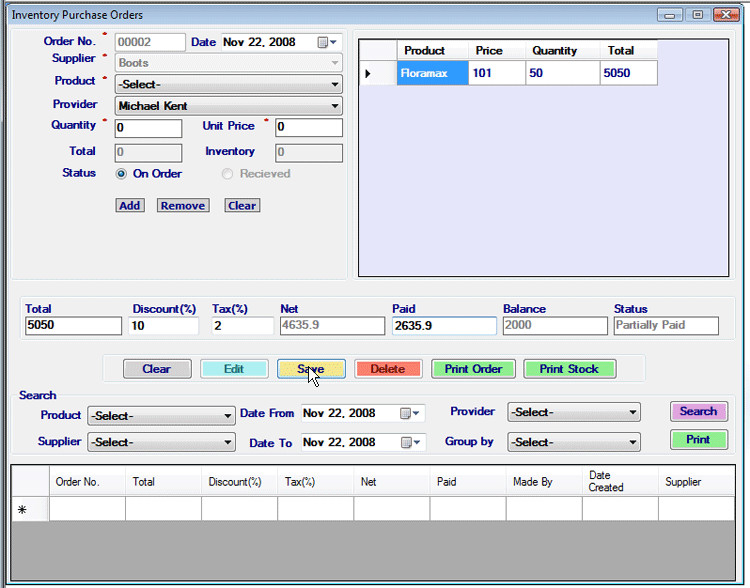
Task: Click the Discount(%) column header in results grid
Action: click(240, 481)
